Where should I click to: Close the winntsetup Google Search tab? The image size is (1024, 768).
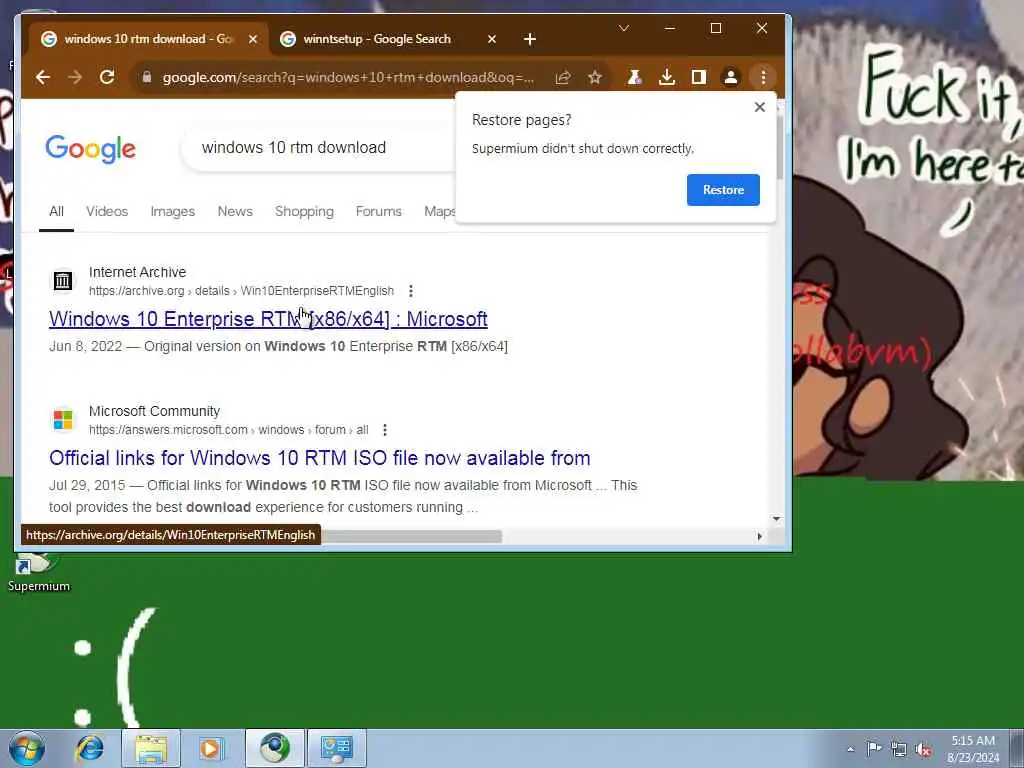[492, 39]
